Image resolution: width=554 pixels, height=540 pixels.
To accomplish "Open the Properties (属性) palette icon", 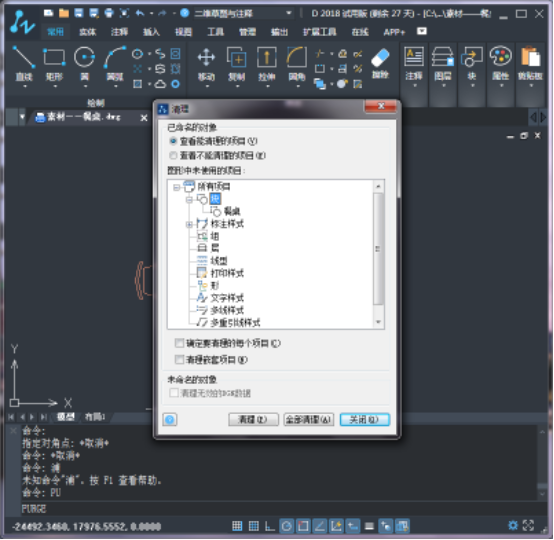I will coord(501,64).
